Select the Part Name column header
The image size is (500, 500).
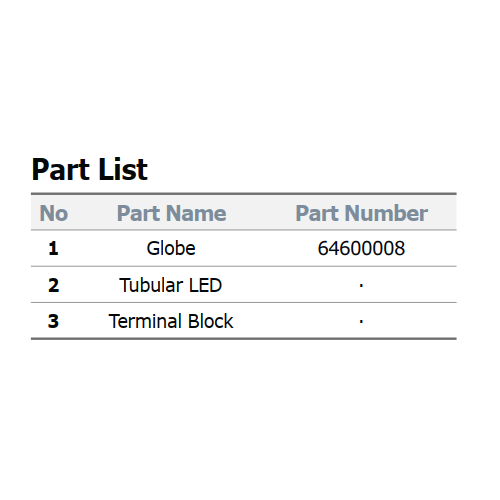[x=171, y=213]
